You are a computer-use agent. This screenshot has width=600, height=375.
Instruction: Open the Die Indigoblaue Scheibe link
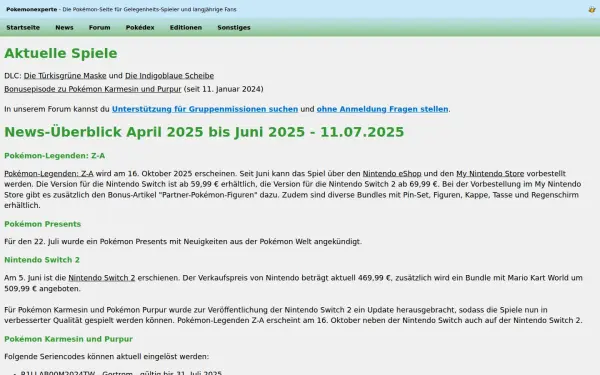click(x=170, y=76)
